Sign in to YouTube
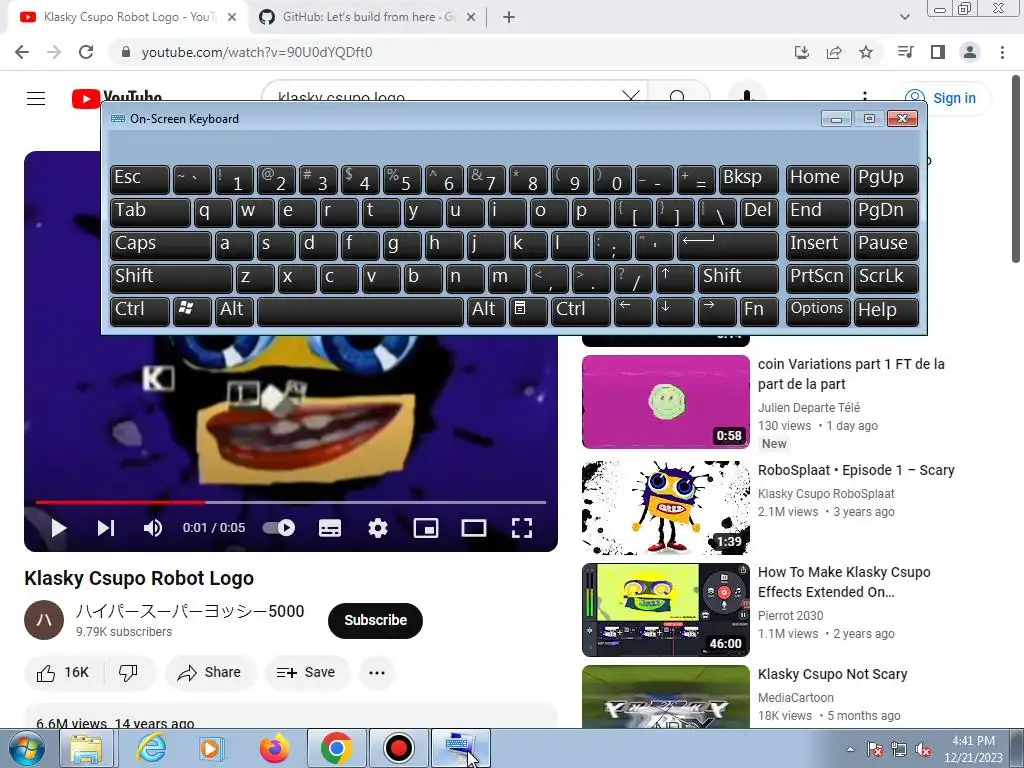This screenshot has width=1024, height=768. pos(942,98)
